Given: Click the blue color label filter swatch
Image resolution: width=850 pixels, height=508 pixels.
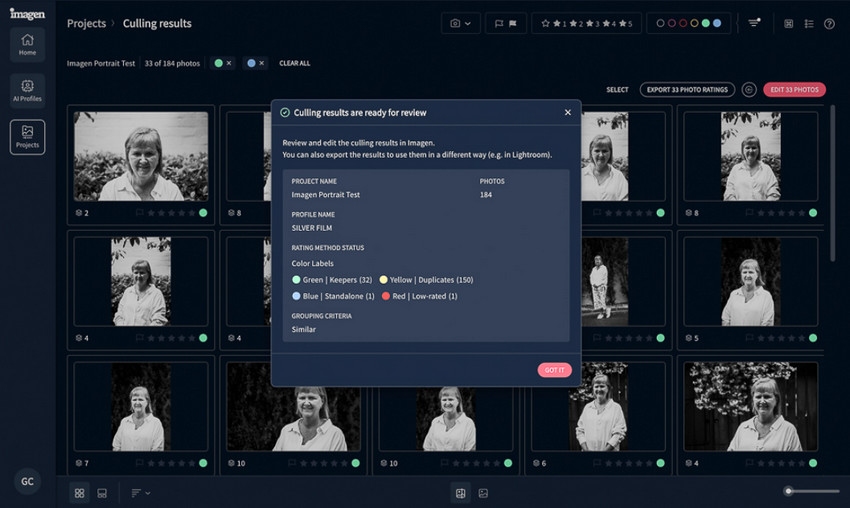Looking at the screenshot, I should tap(717, 23).
